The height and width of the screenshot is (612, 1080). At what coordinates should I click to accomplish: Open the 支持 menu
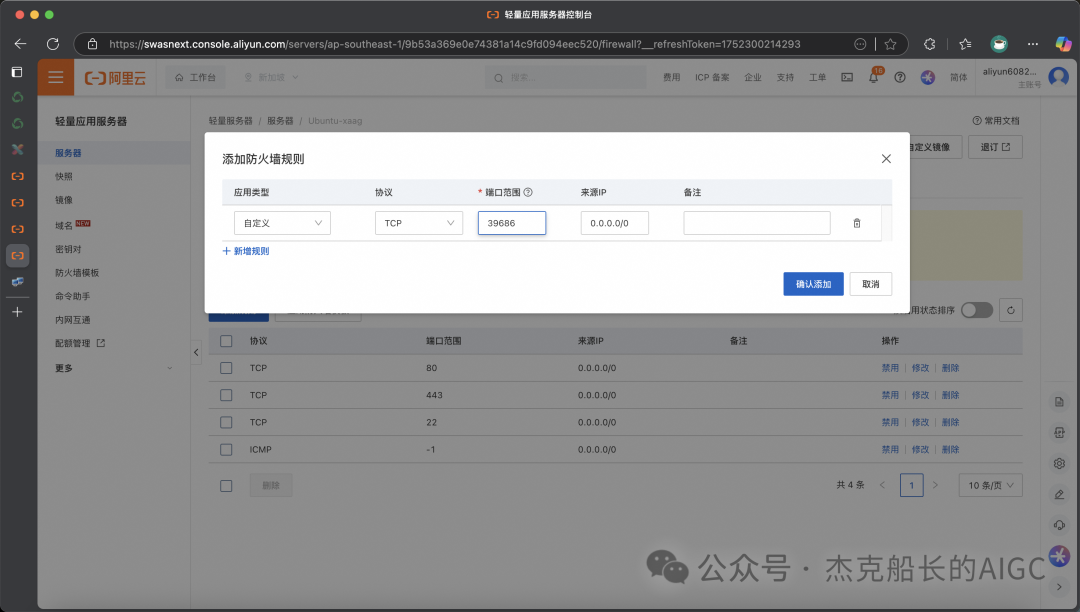785,77
